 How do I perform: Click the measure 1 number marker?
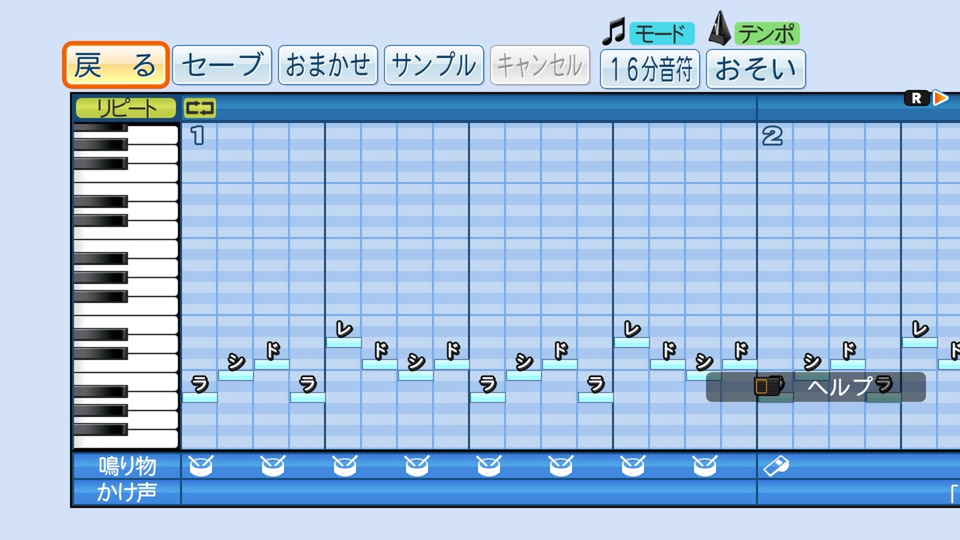pyautogui.click(x=197, y=135)
